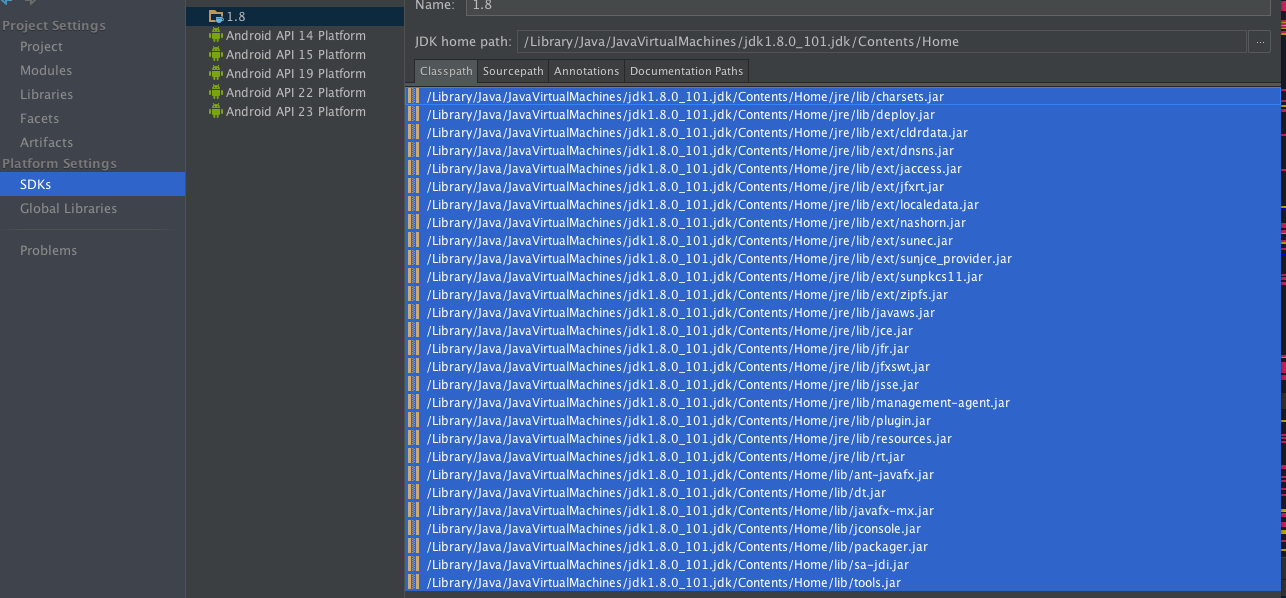Click the jar icon of rt.jar row

click(414, 457)
